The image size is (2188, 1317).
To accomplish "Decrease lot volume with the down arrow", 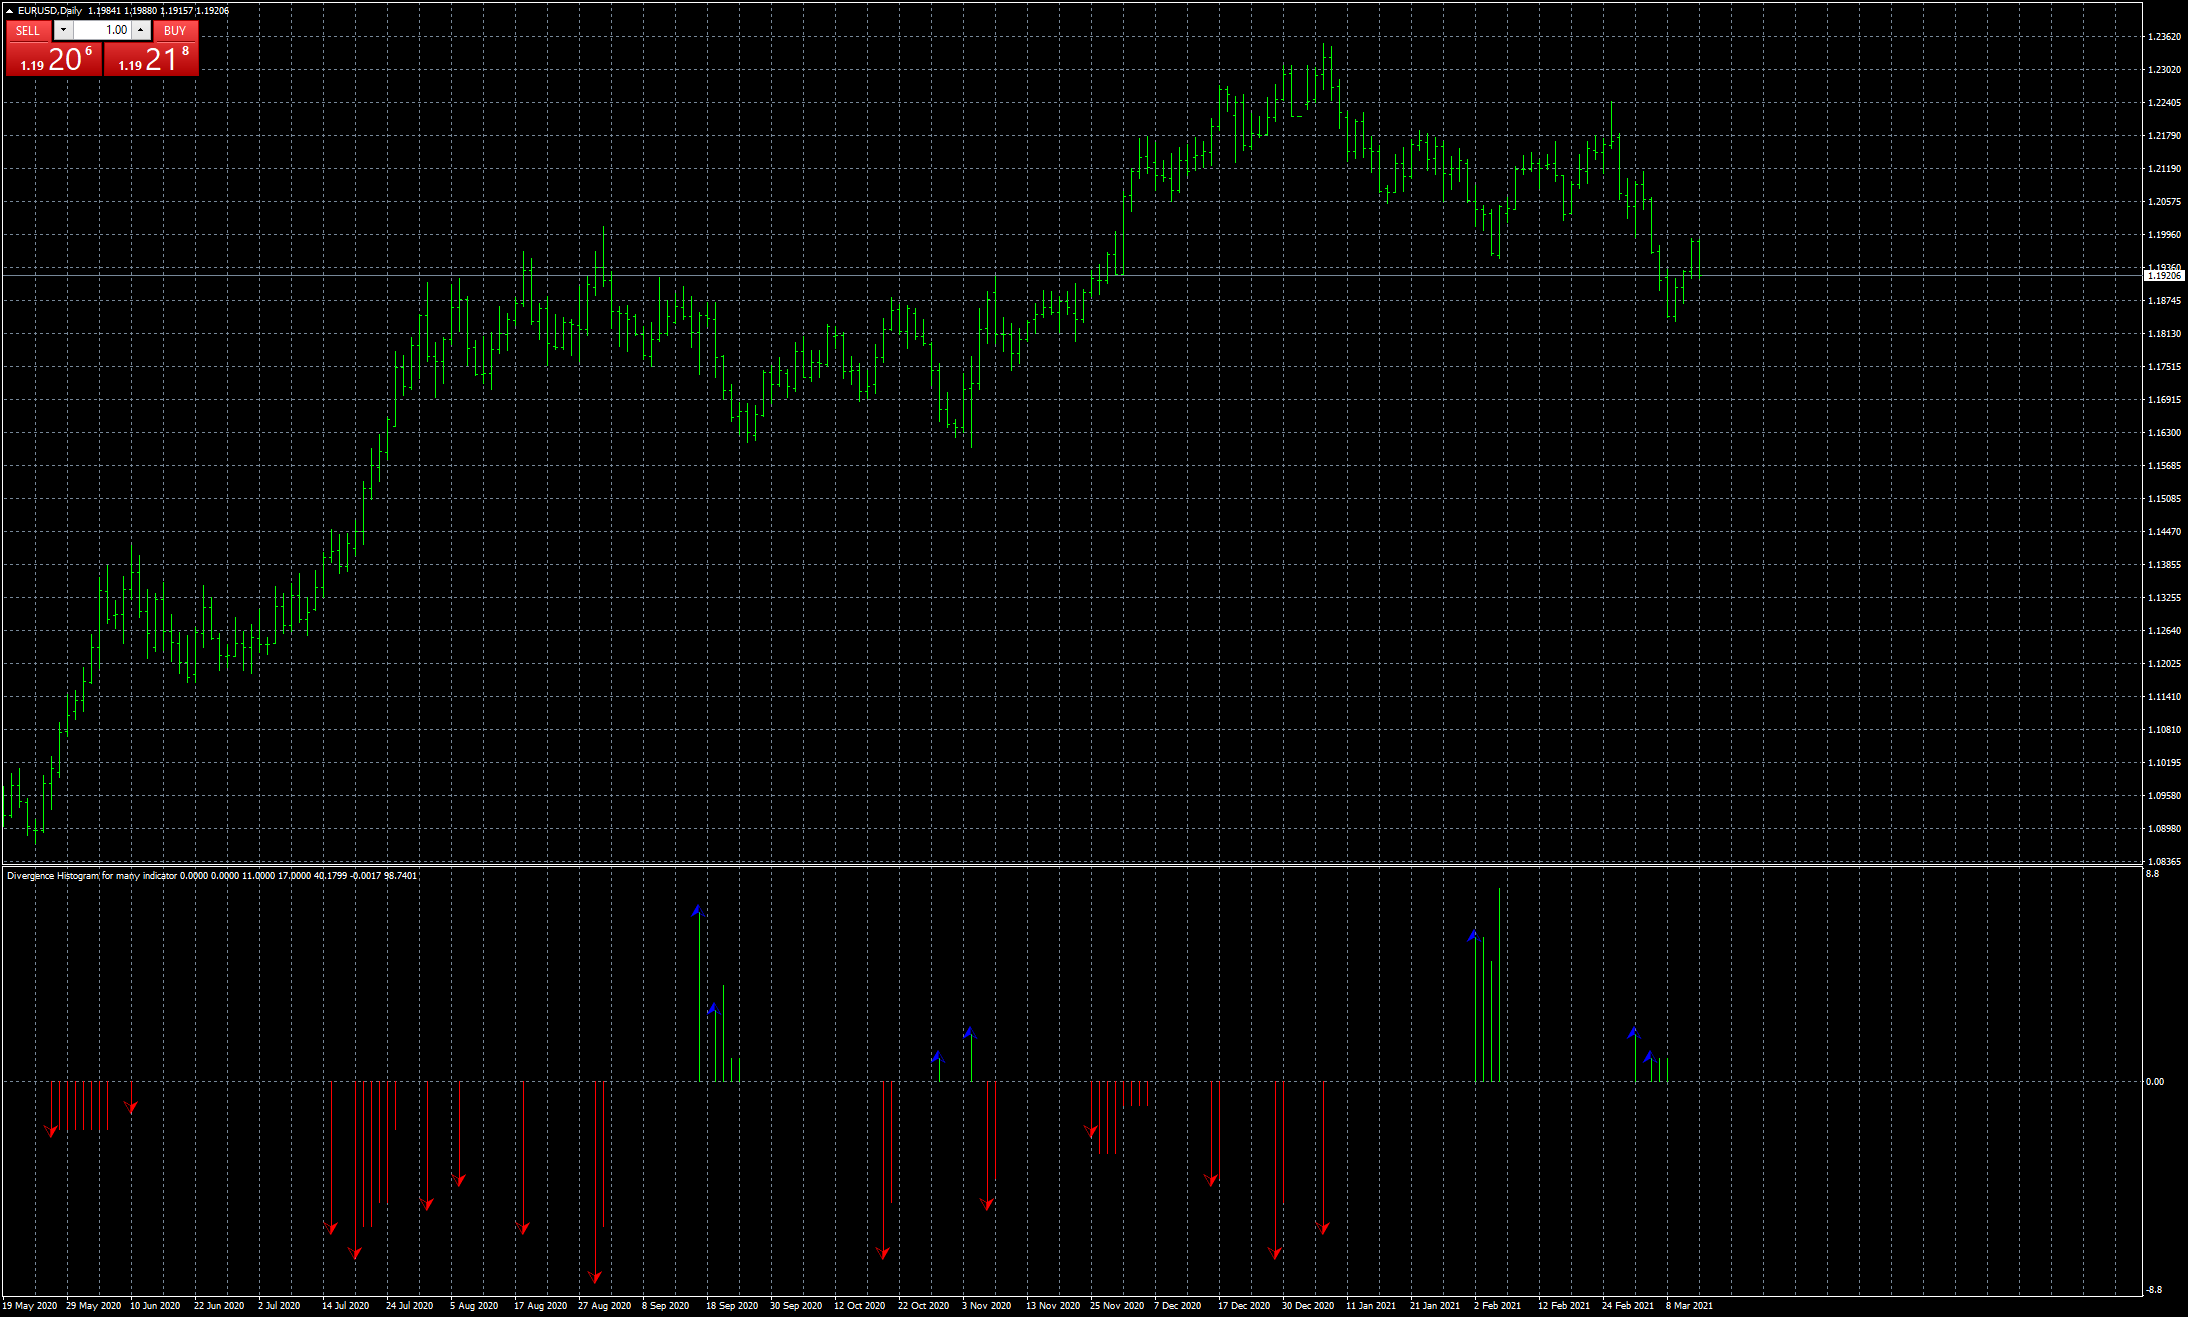I will pos(63,30).
